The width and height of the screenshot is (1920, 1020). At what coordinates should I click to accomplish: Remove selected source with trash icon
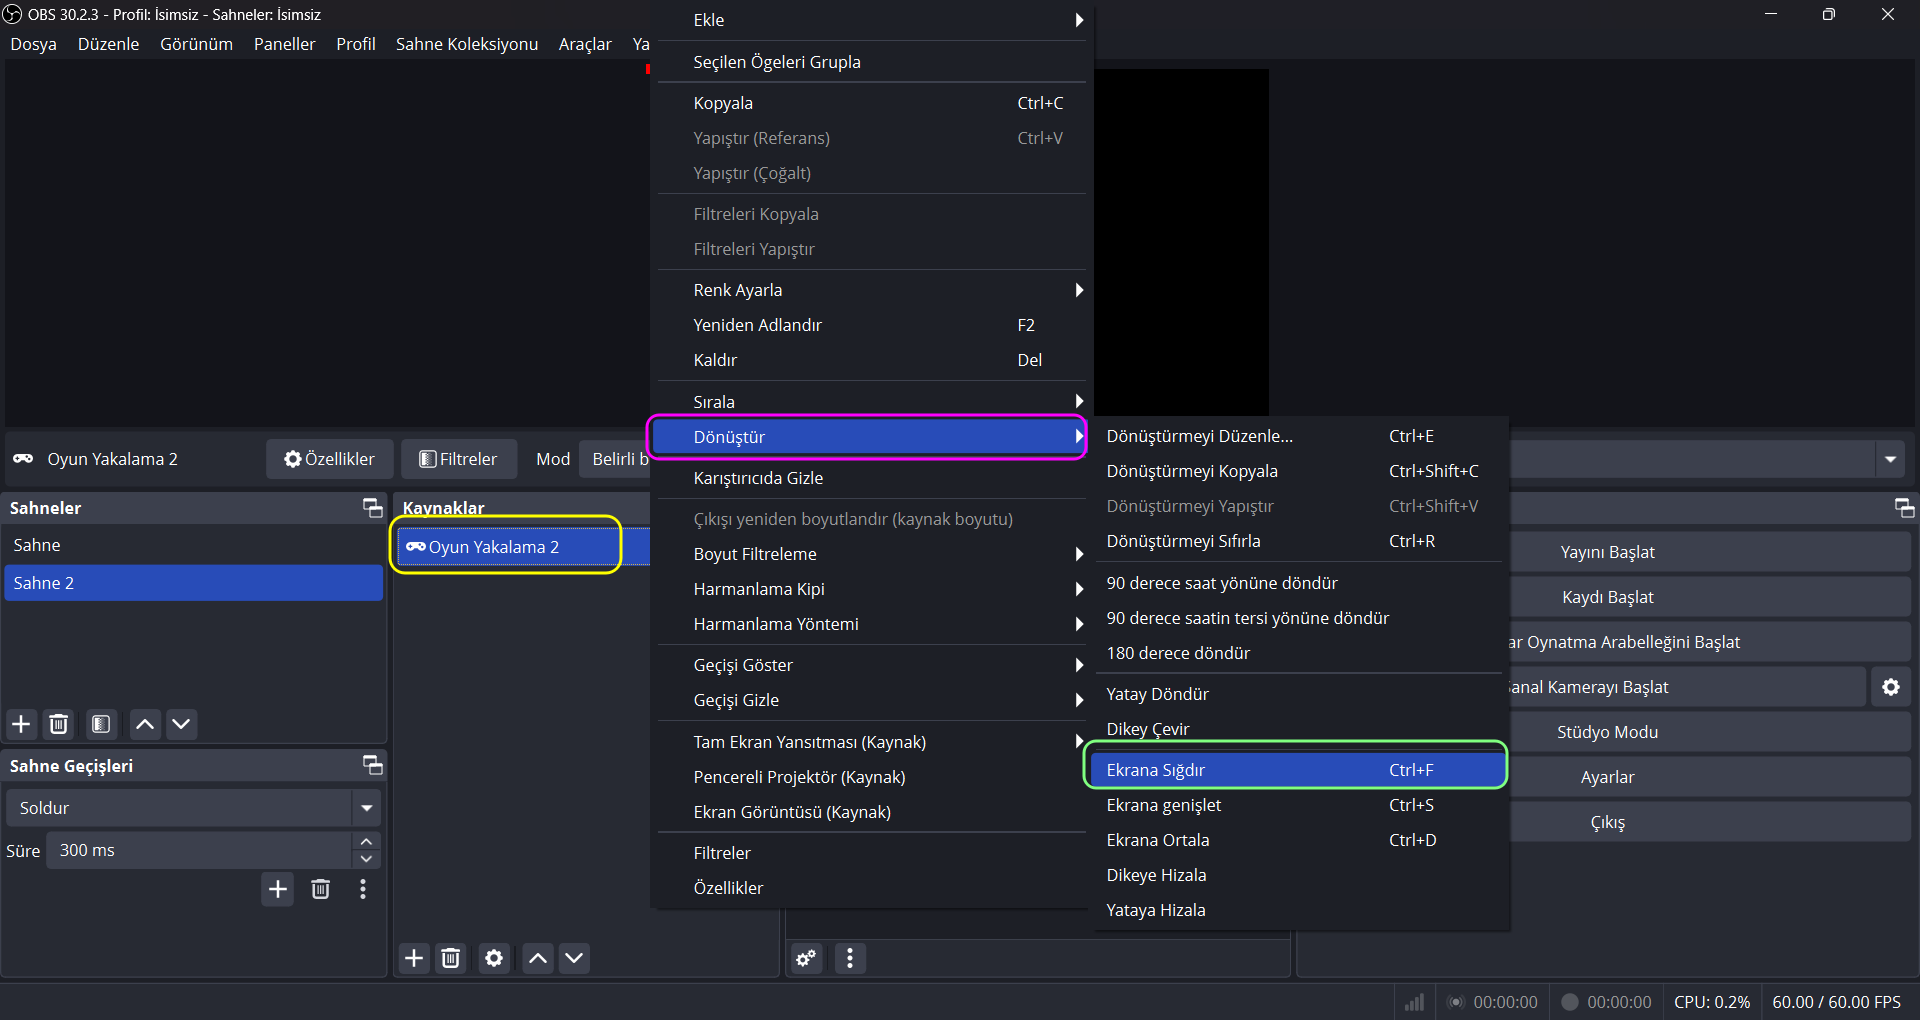(x=451, y=958)
